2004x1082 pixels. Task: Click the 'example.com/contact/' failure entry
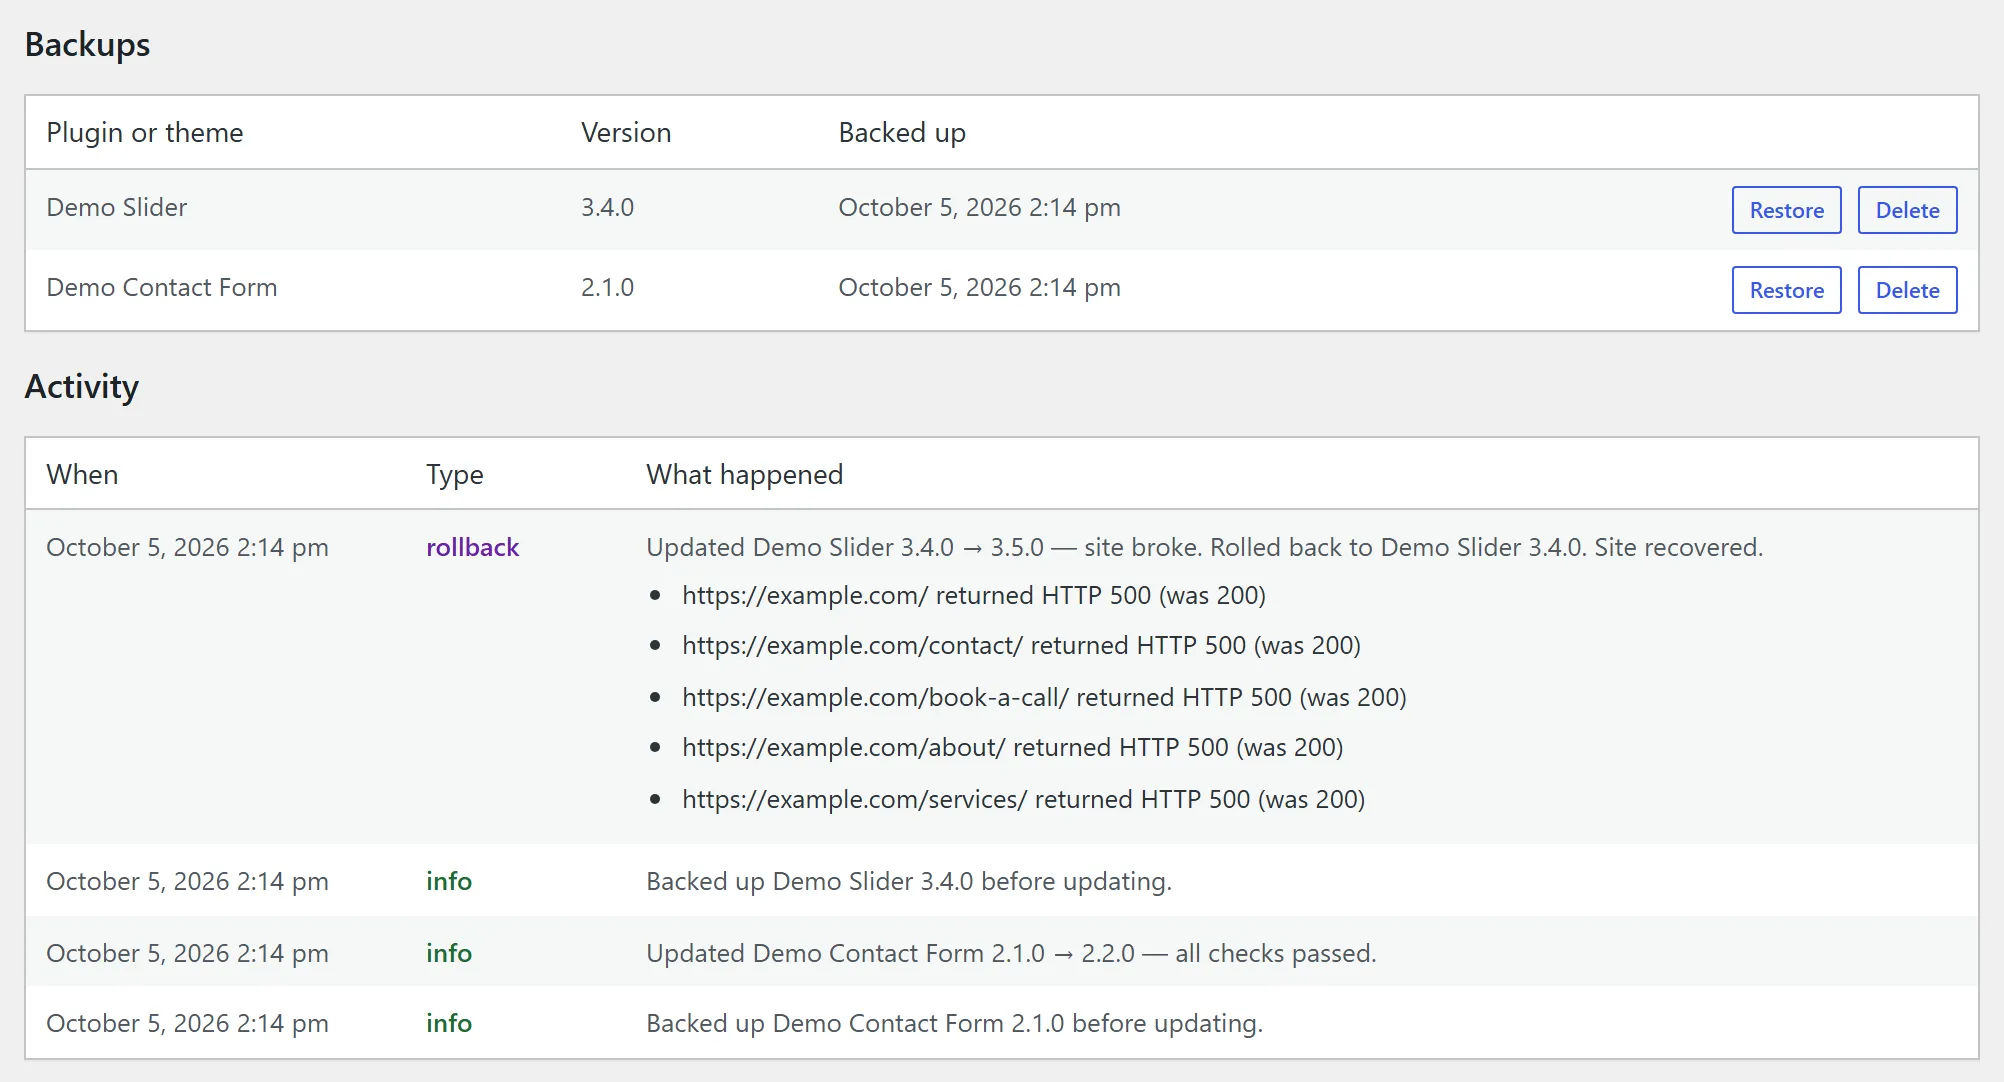click(1021, 645)
